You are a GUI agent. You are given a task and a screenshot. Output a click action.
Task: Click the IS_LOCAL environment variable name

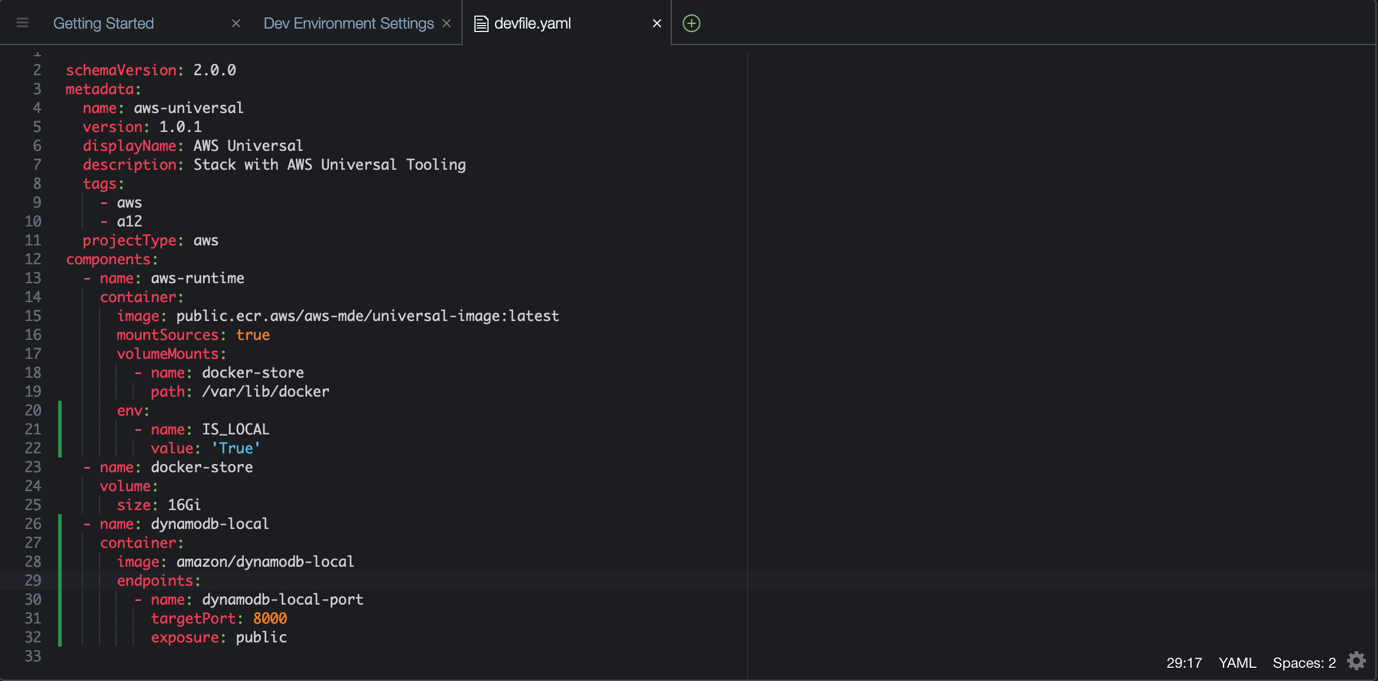pyautogui.click(x=237, y=428)
